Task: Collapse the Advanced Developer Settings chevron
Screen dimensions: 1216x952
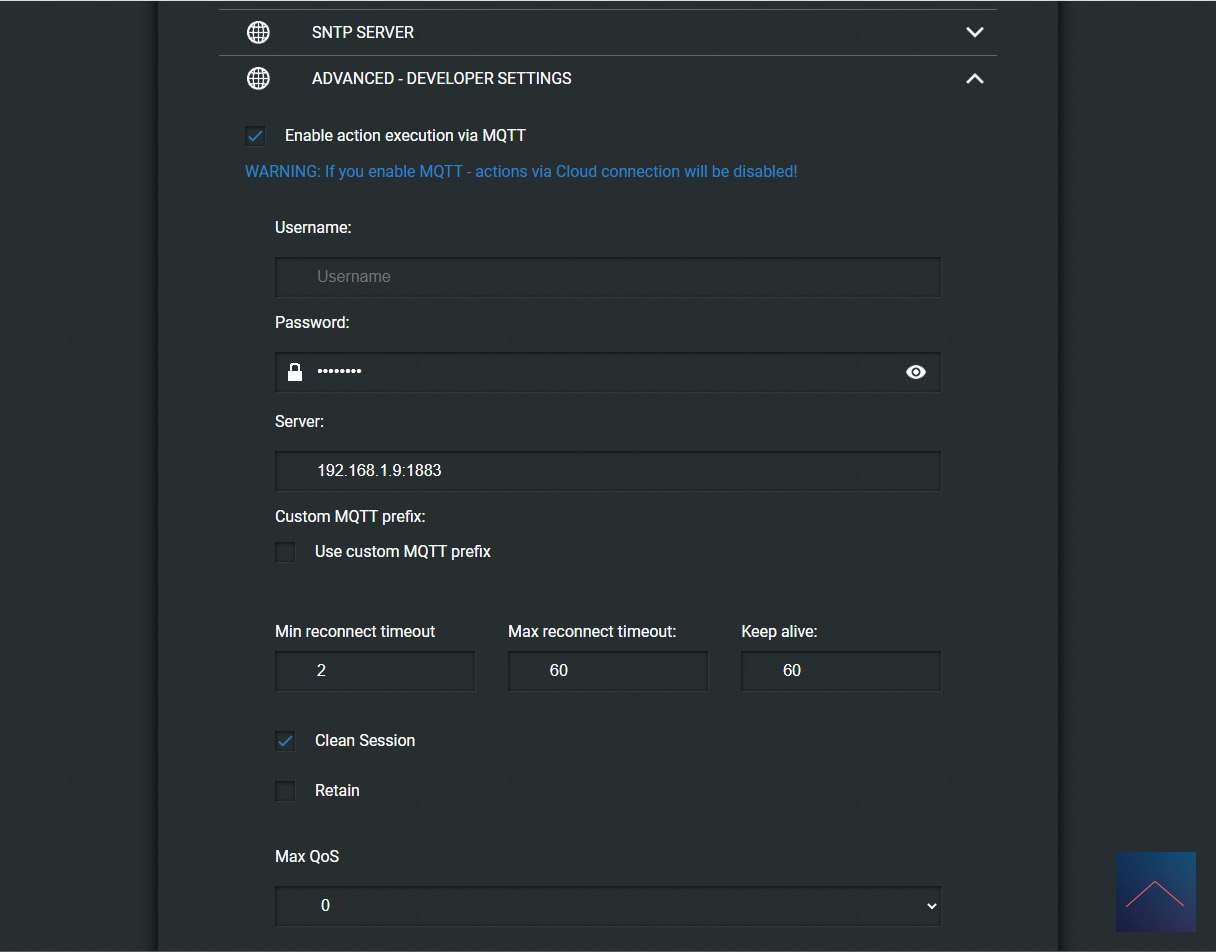Action: pyautogui.click(x=975, y=78)
